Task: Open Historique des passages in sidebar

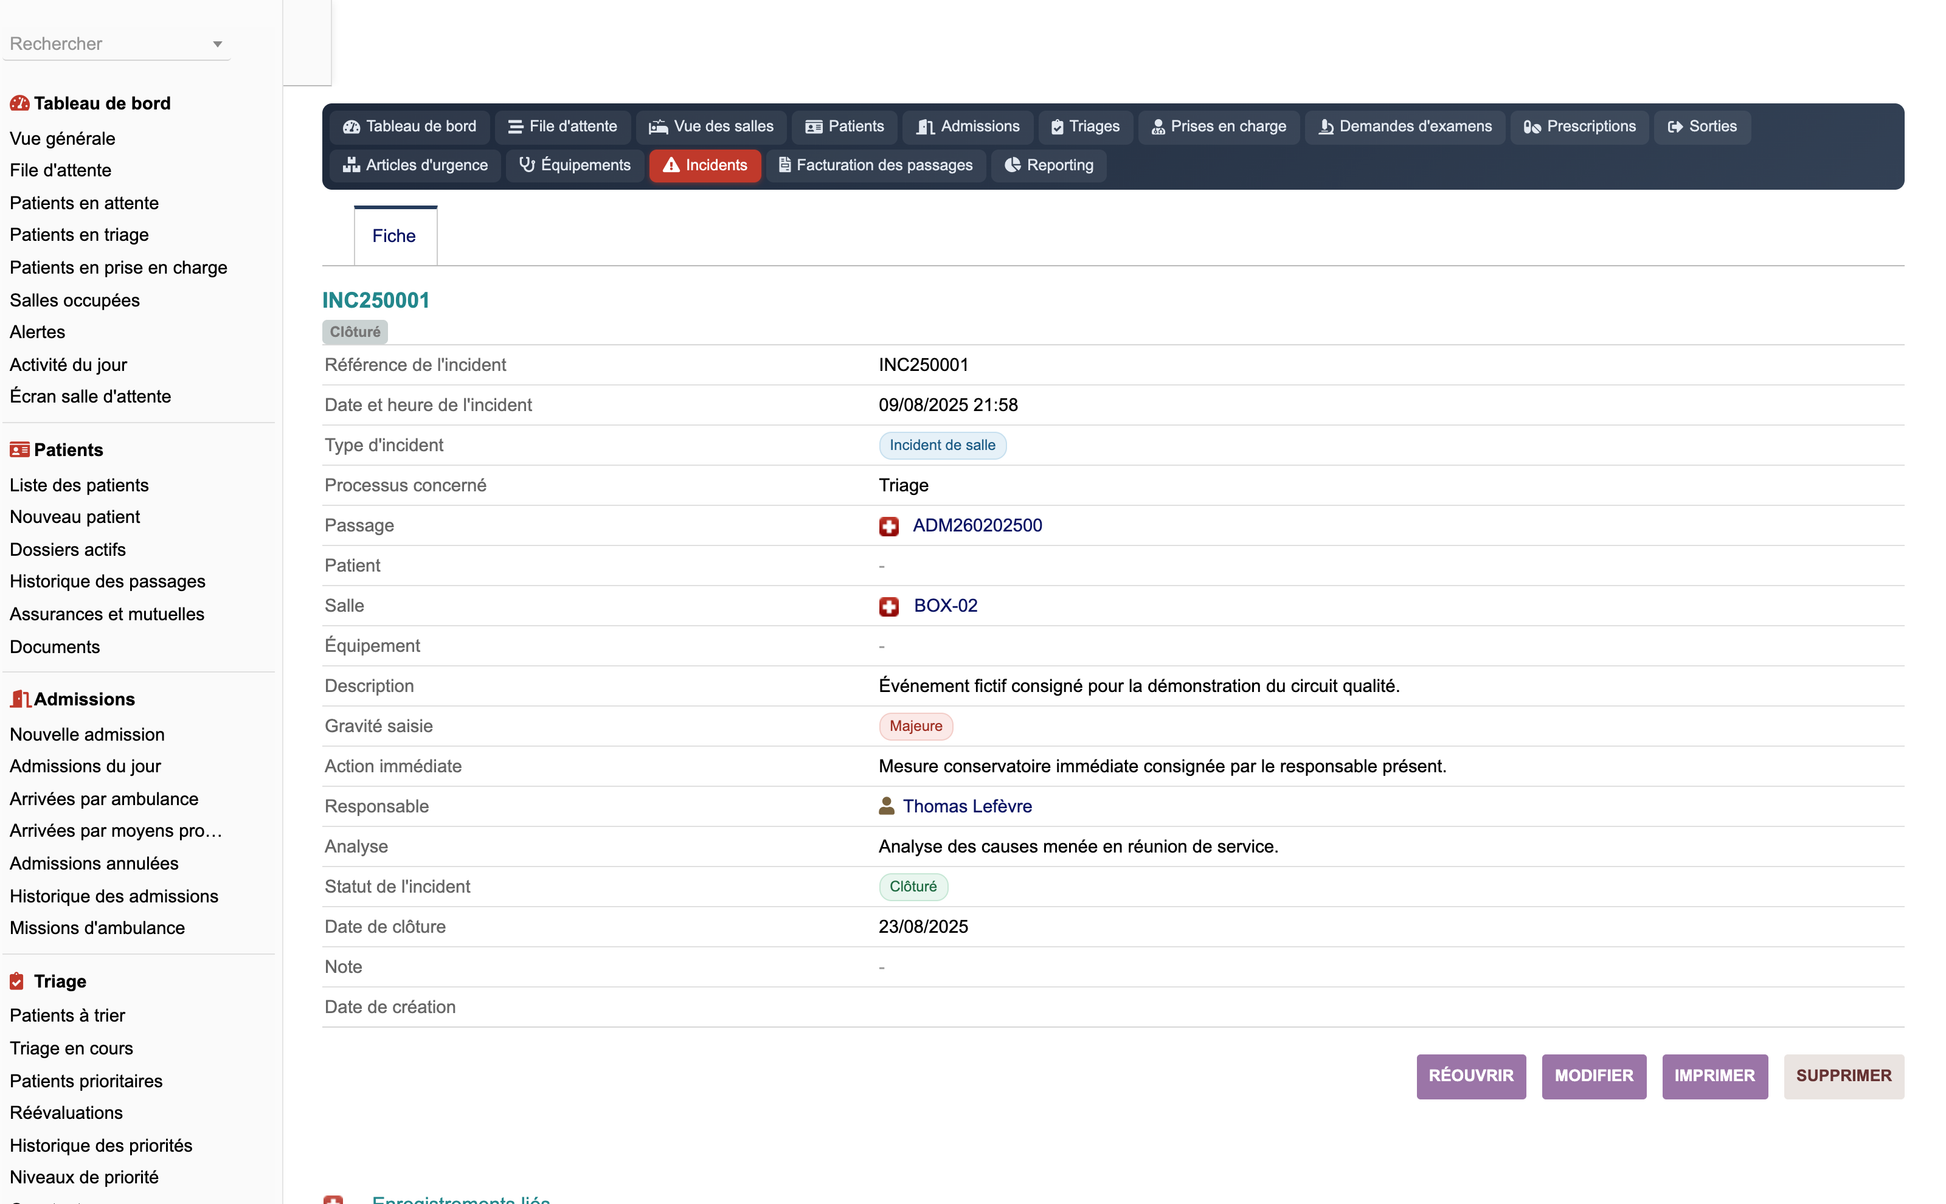Action: pyautogui.click(x=107, y=582)
